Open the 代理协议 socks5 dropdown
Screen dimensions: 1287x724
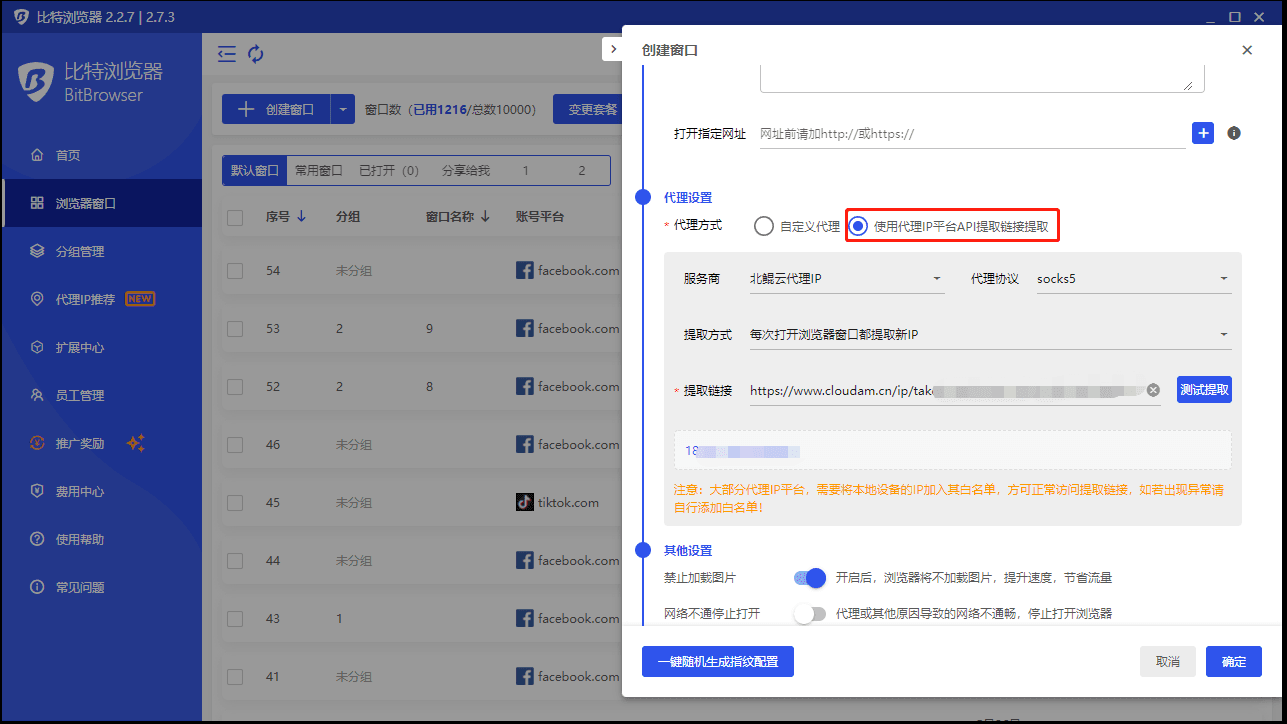1132,279
